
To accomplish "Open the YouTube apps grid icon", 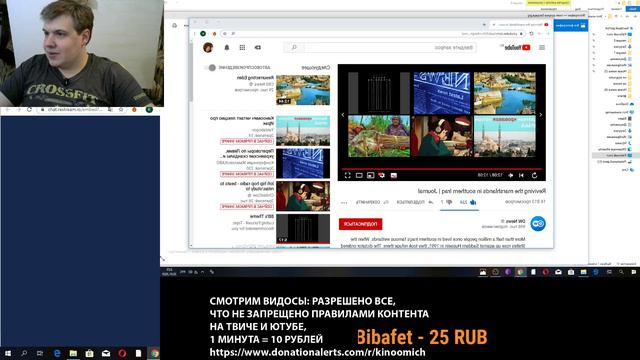I will point(242,48).
